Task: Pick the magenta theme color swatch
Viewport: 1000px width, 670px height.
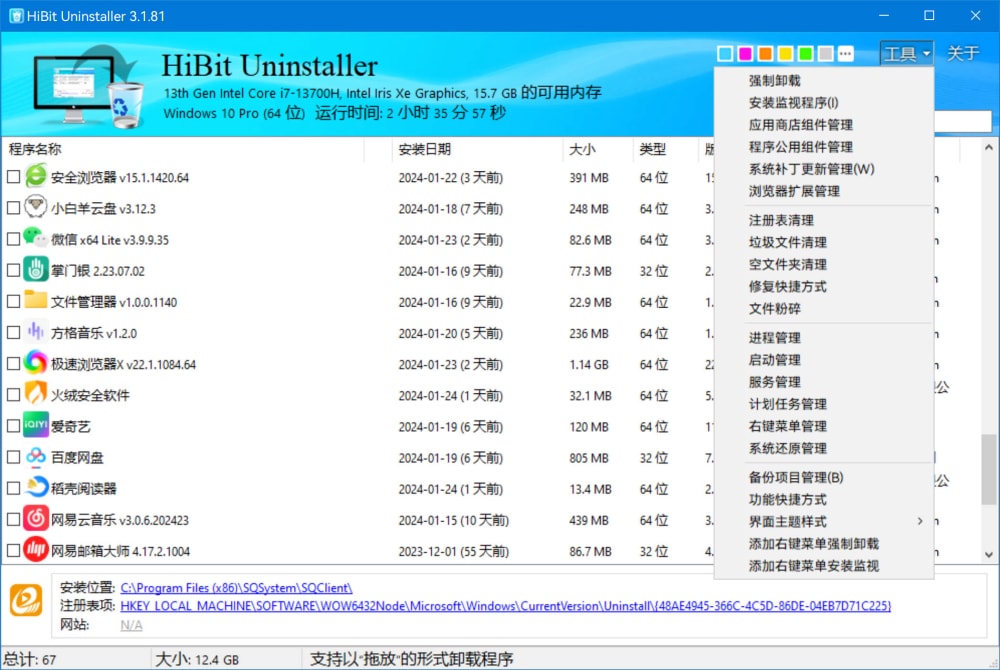Action: (745, 54)
